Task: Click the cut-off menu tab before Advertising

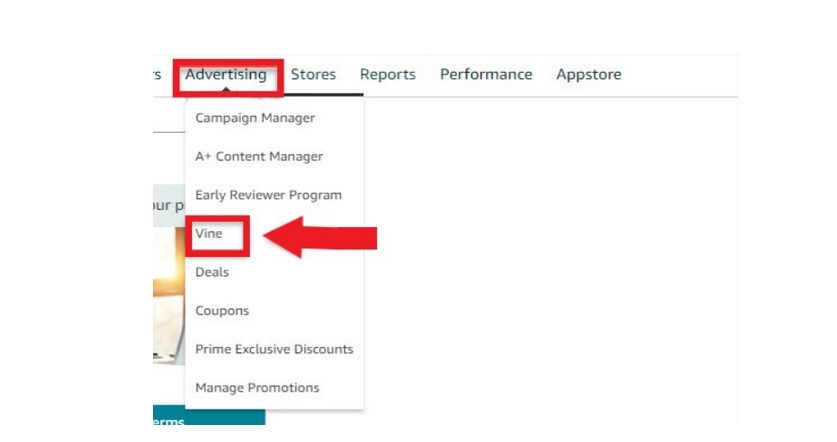Action: (157, 75)
